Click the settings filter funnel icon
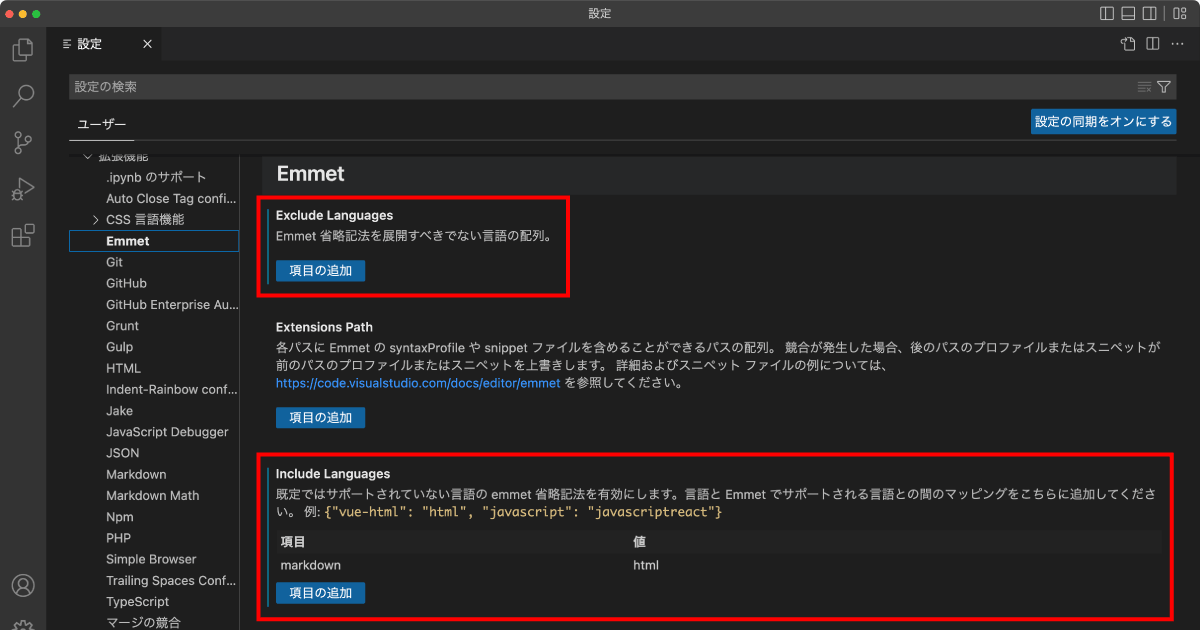The width and height of the screenshot is (1200, 630). (x=1164, y=87)
